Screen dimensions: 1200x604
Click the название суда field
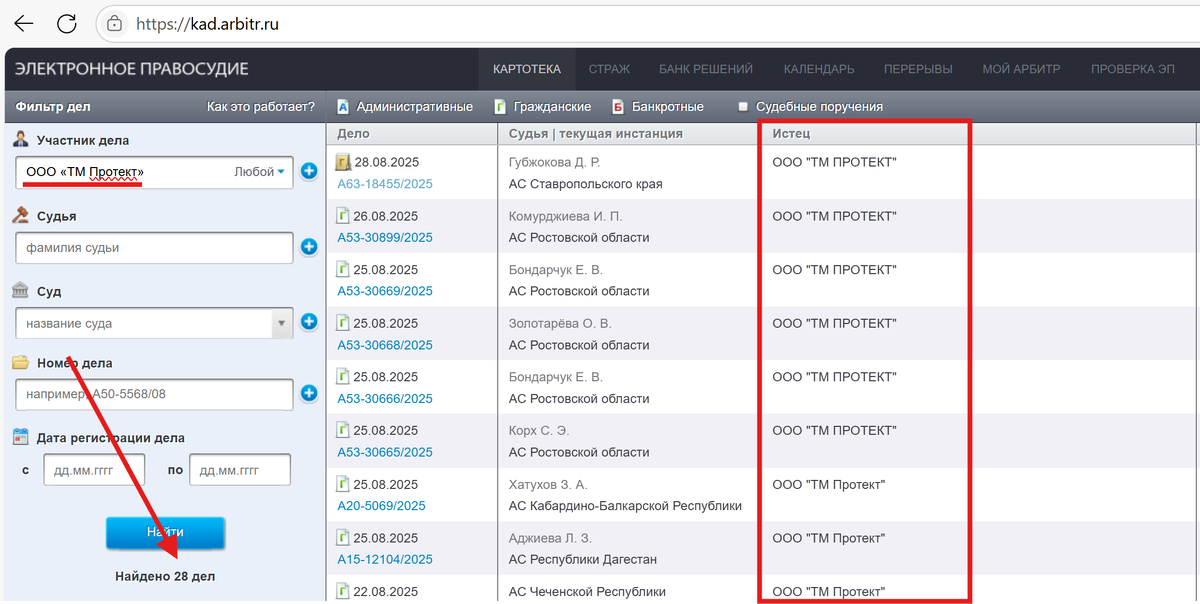(144, 323)
